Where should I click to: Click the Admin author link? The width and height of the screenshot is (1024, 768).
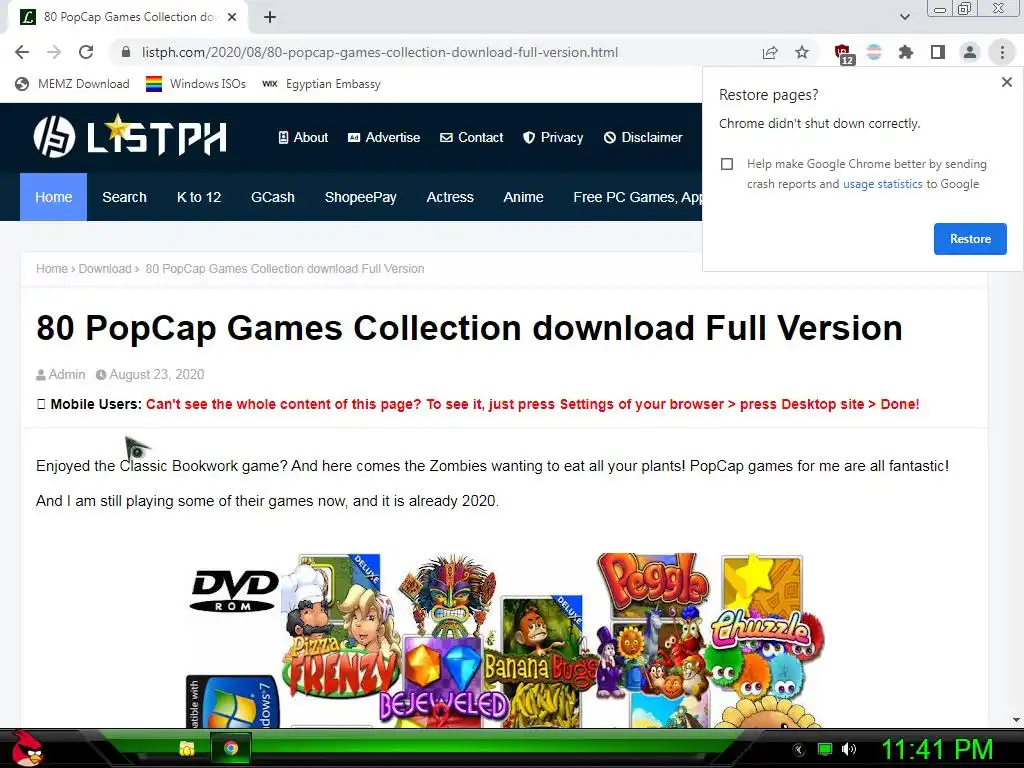[67, 374]
